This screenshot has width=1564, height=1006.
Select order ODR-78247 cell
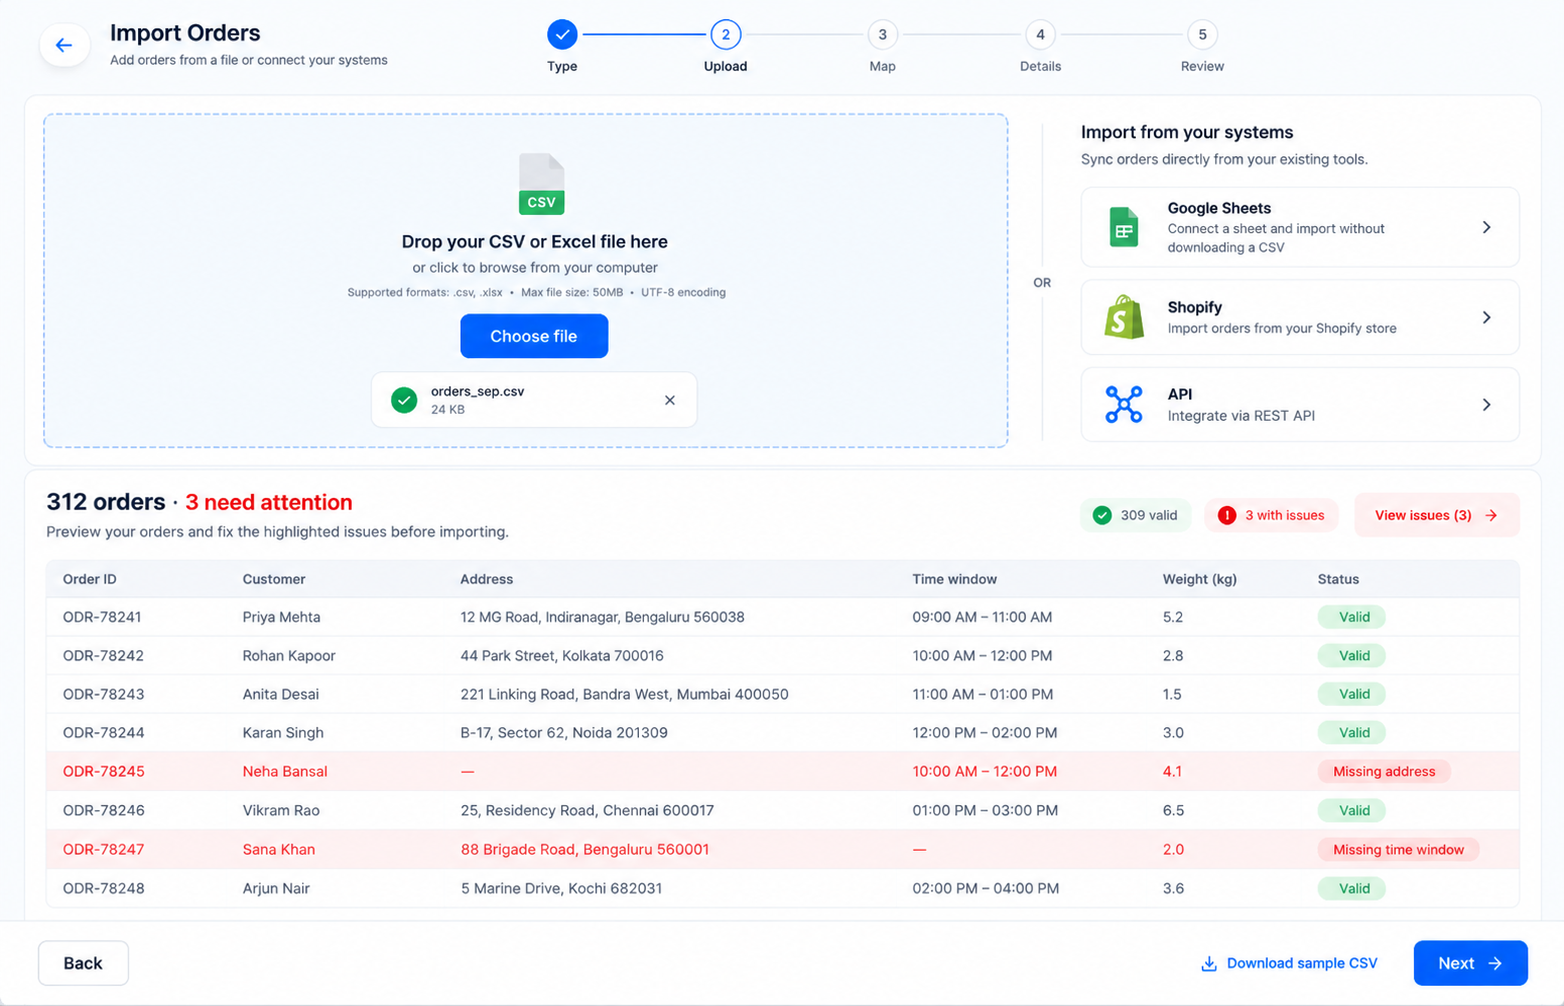104,849
